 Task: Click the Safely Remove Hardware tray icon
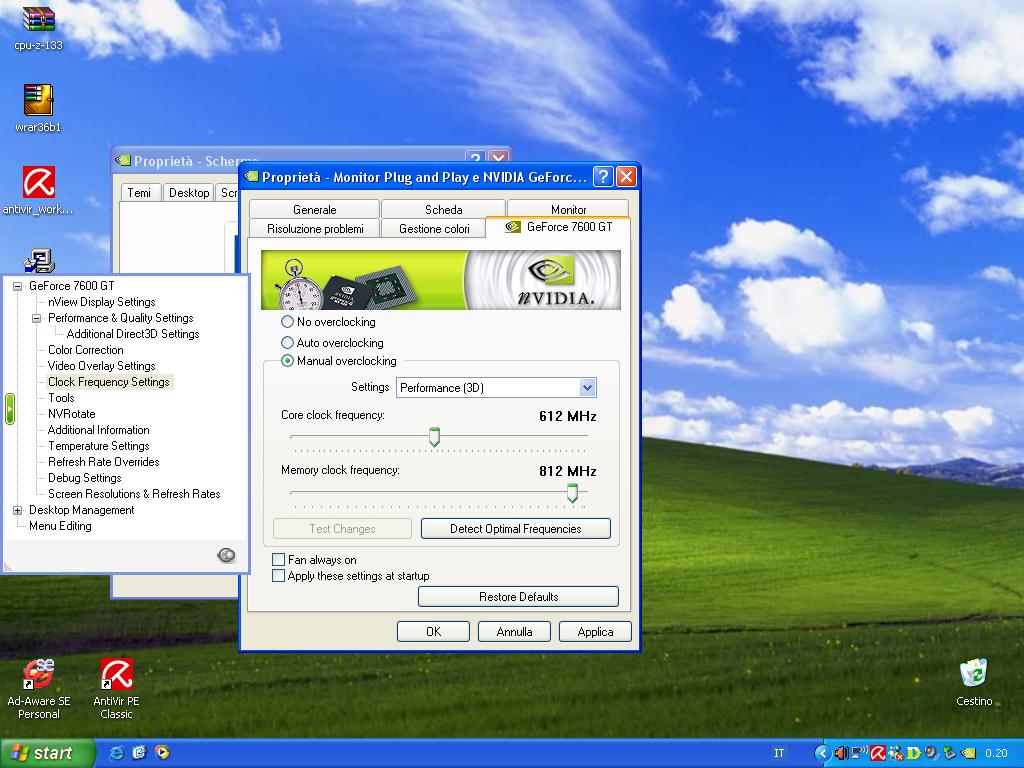(x=949, y=754)
